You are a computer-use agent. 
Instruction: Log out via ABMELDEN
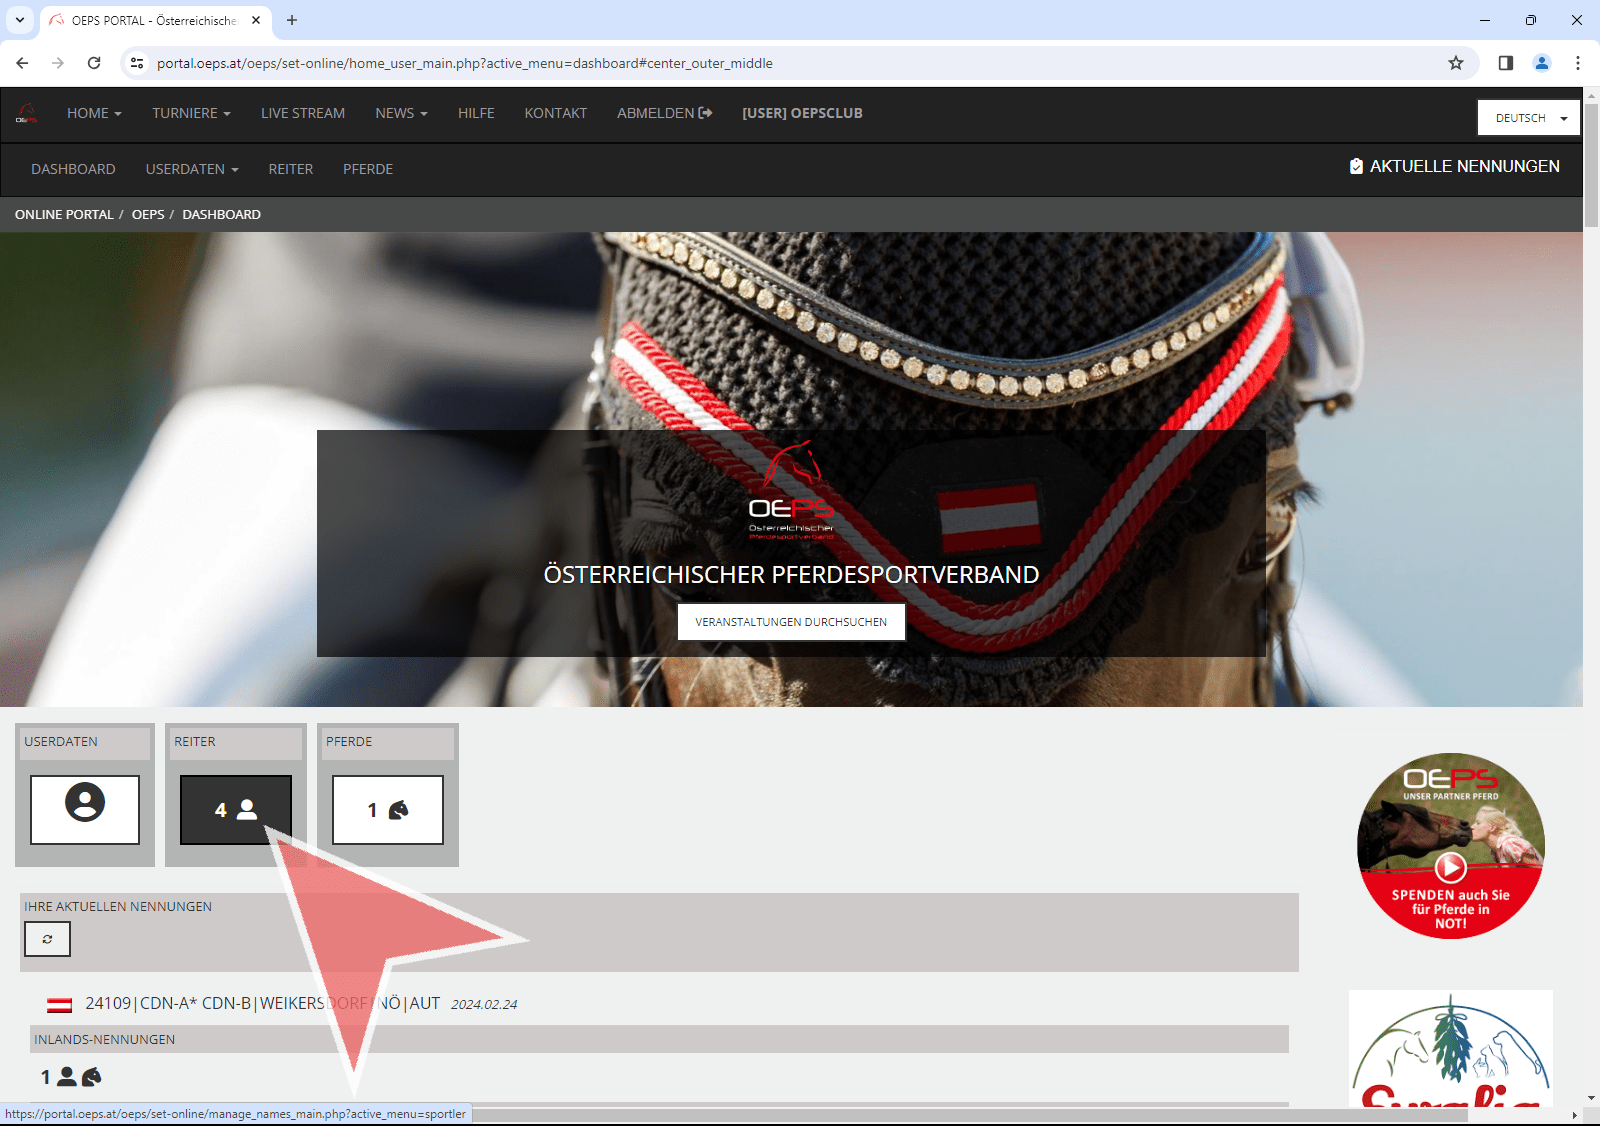(664, 113)
